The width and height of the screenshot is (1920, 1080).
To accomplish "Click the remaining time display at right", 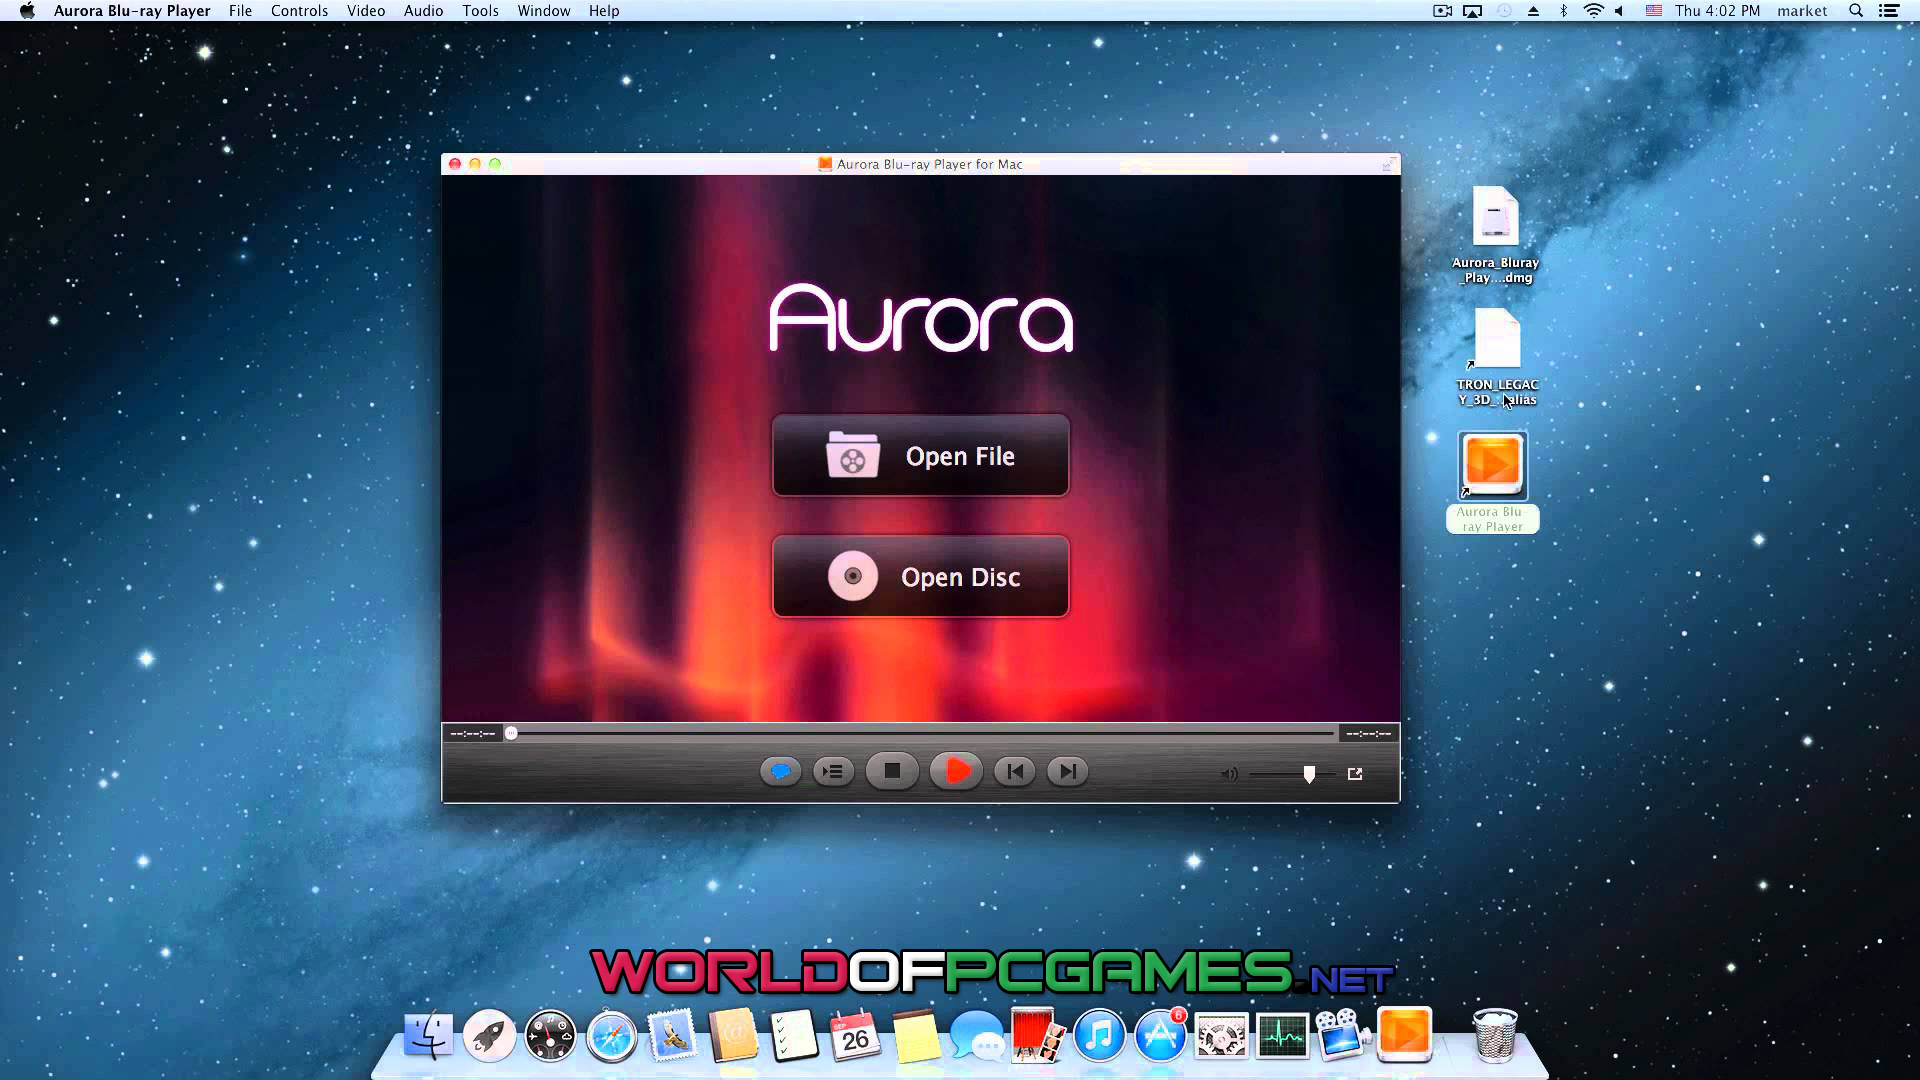I will pyautogui.click(x=1368, y=734).
